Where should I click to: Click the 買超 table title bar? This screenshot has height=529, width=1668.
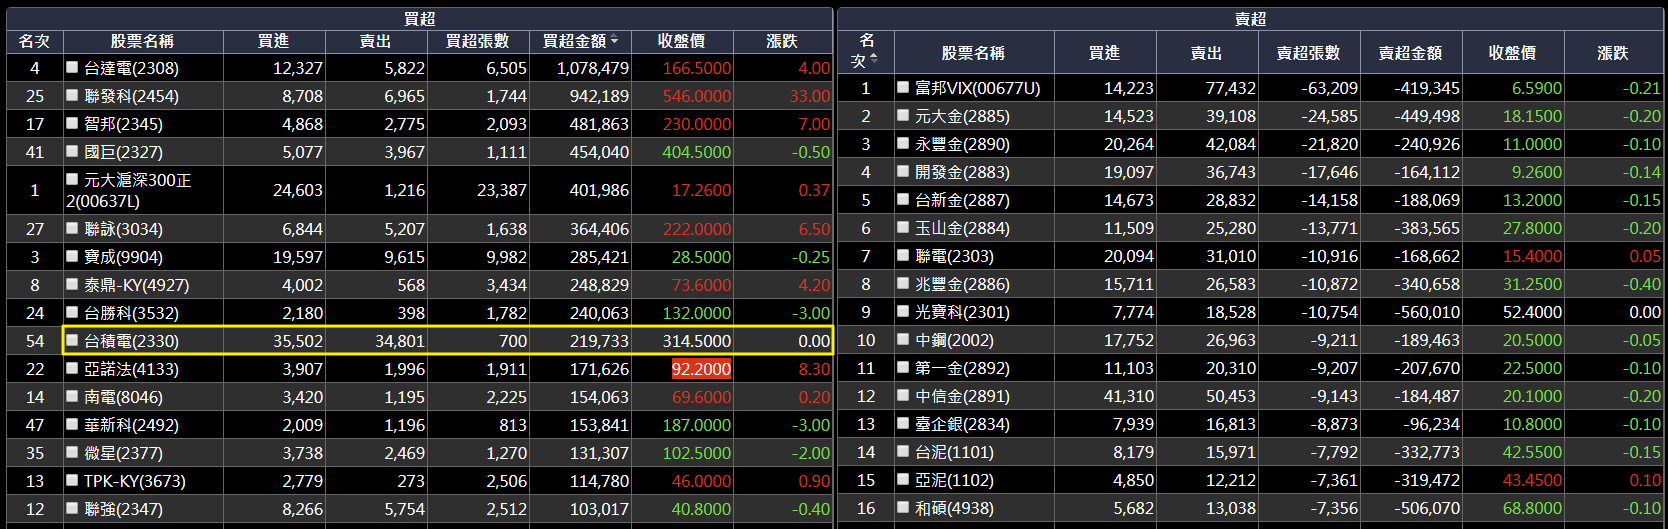(x=420, y=19)
